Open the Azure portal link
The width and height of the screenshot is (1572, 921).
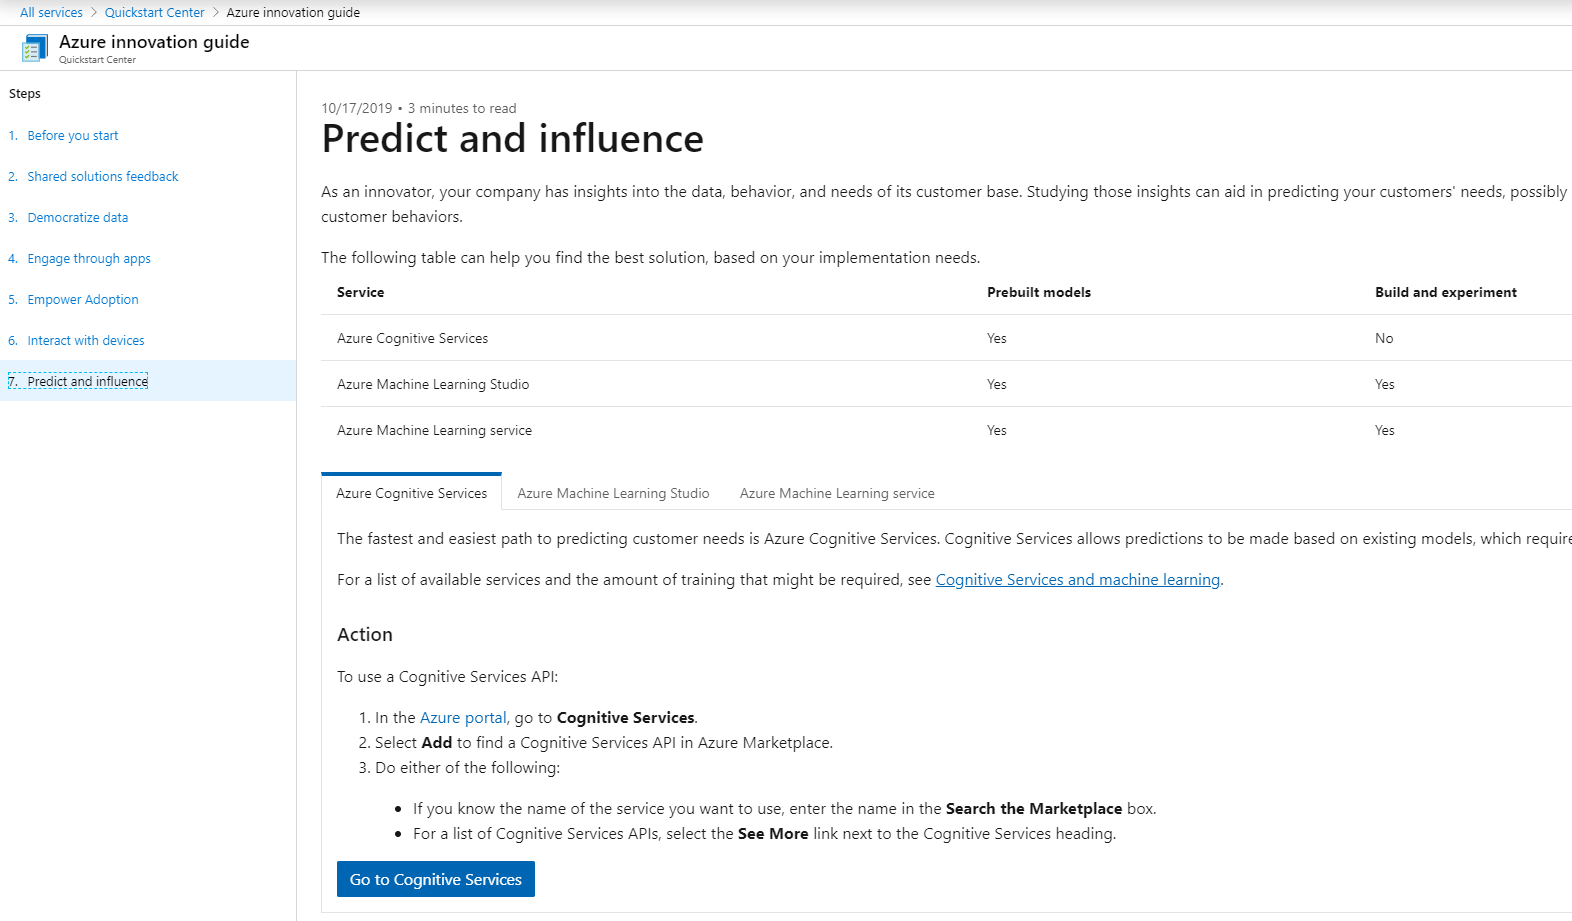tap(463, 718)
